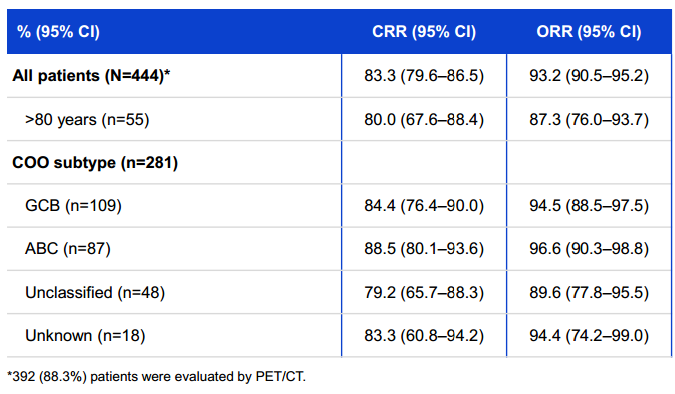Click the '% (95% CI)' column header
The image size is (675, 394).
(x=58, y=32)
